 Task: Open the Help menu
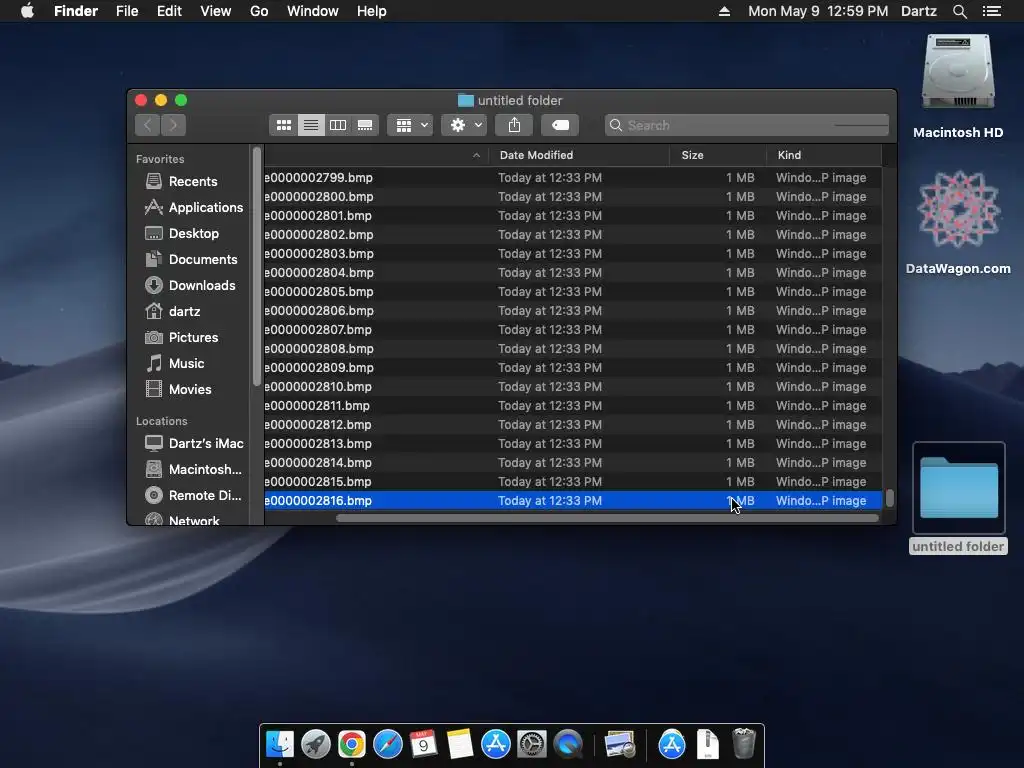point(372,11)
